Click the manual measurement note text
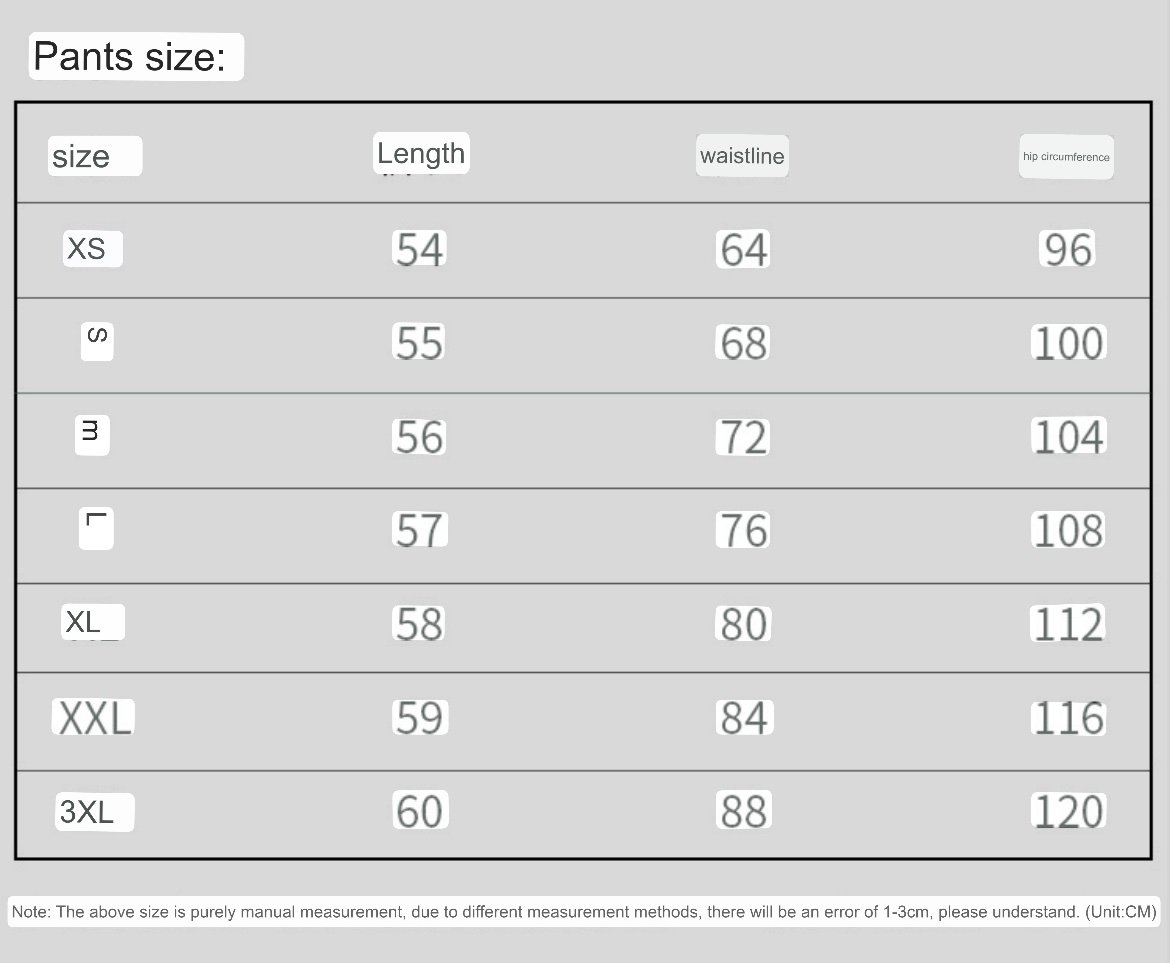 (584, 912)
